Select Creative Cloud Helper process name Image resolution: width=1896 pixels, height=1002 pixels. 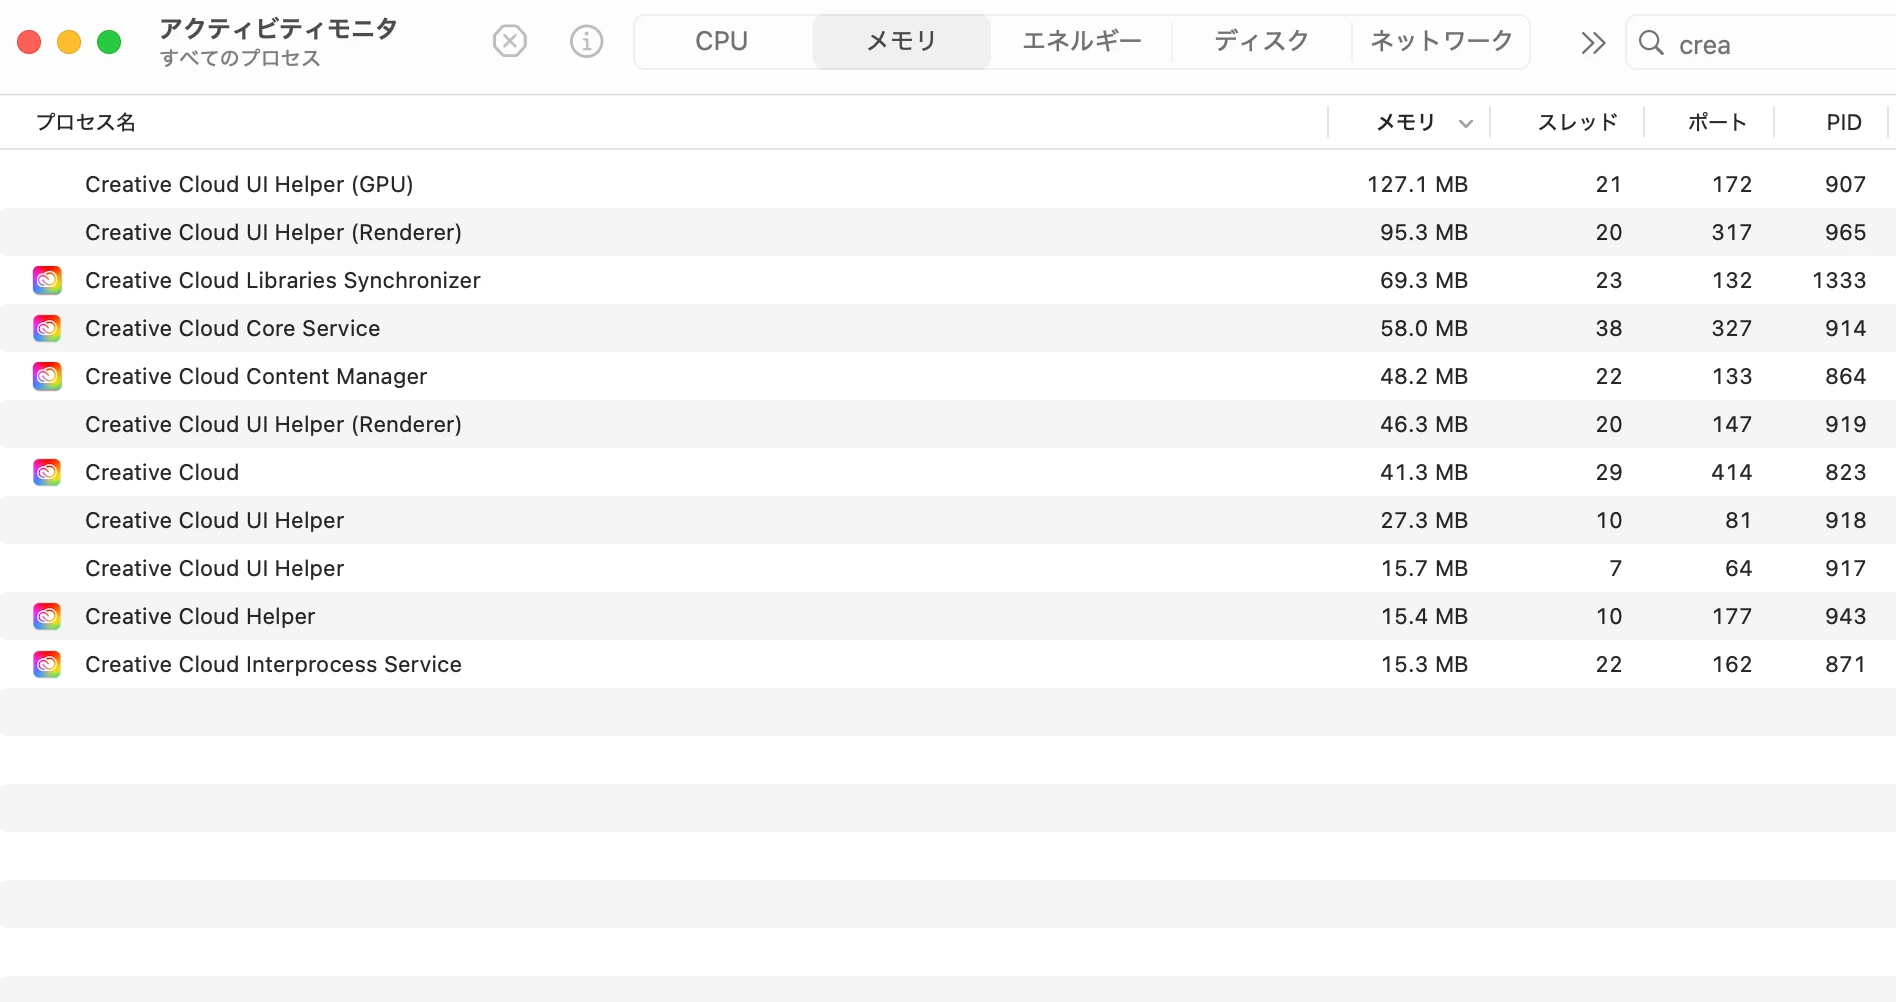click(200, 616)
